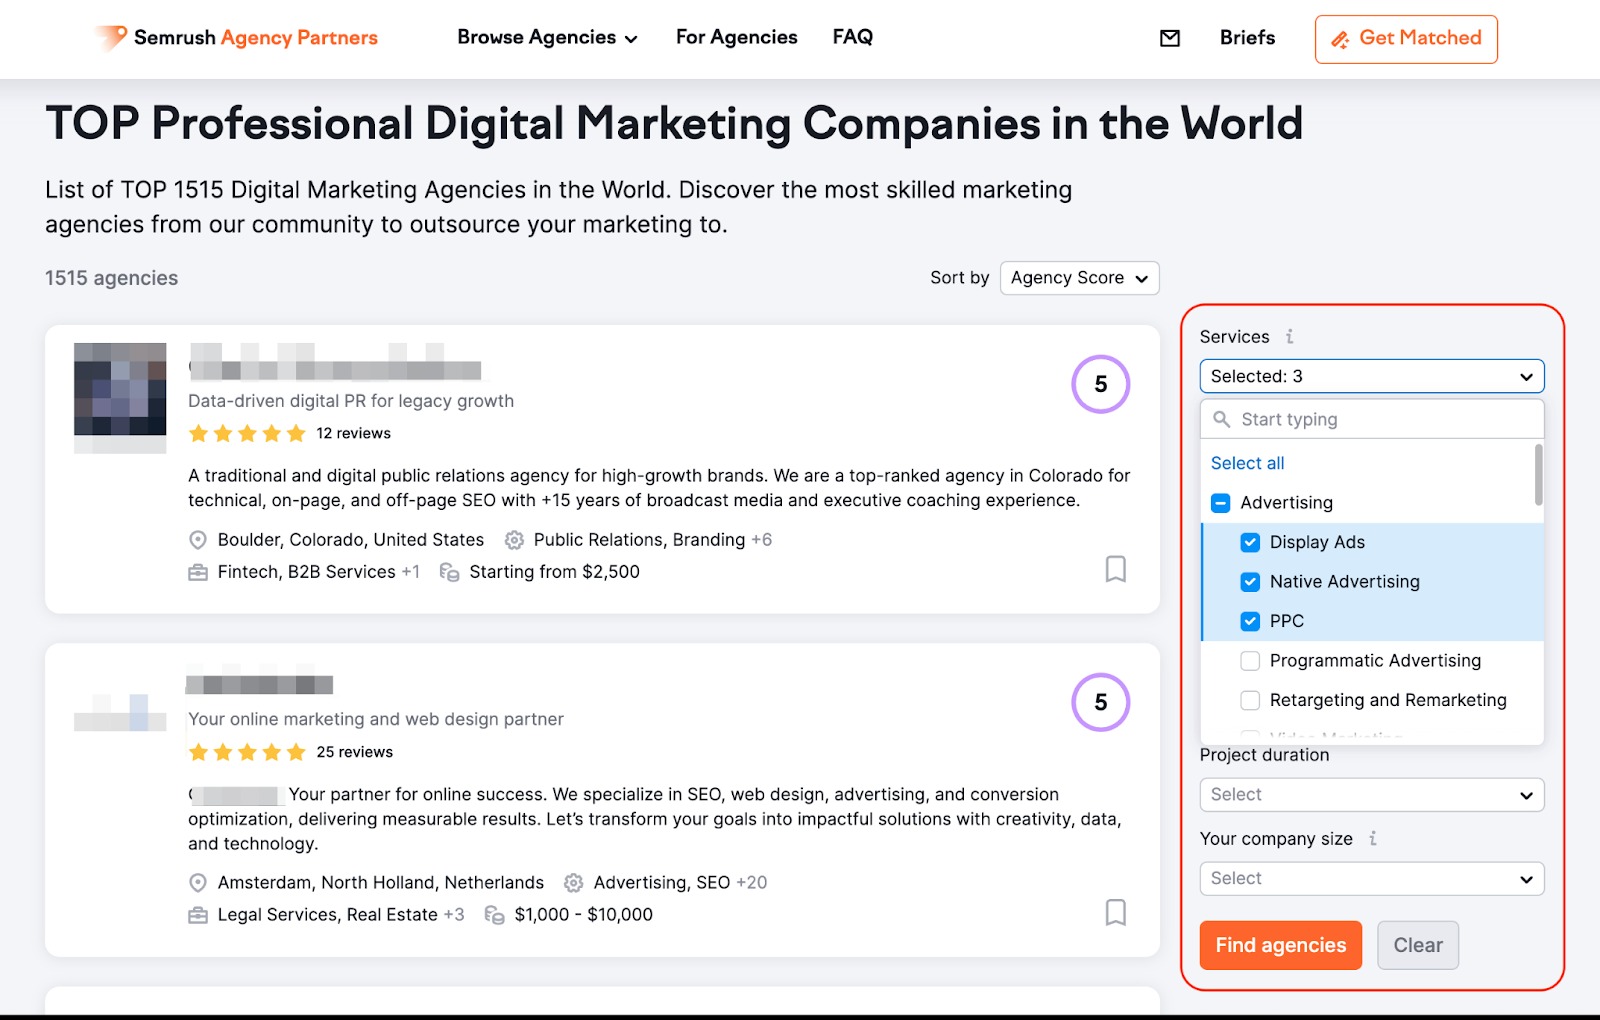Click the info icon beside Your company size

coord(1373,839)
